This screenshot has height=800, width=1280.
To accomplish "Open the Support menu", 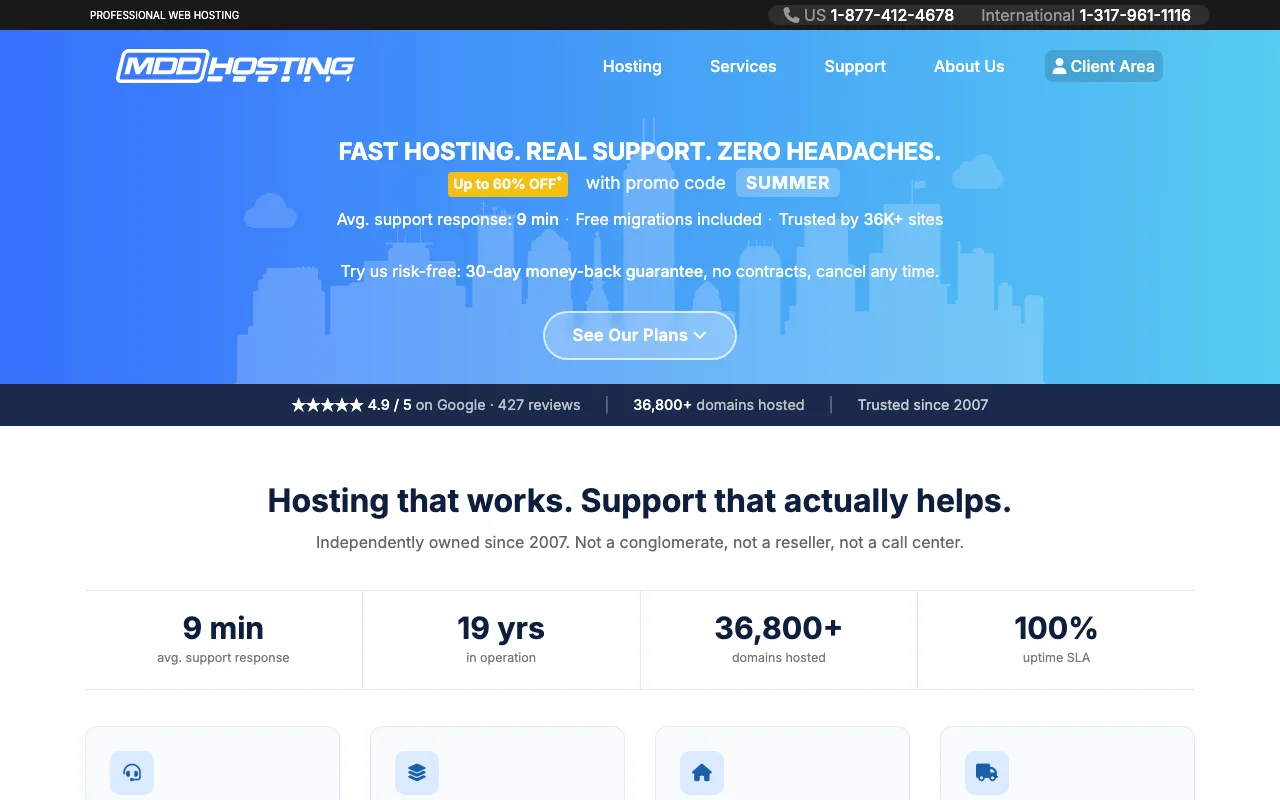I will (855, 66).
